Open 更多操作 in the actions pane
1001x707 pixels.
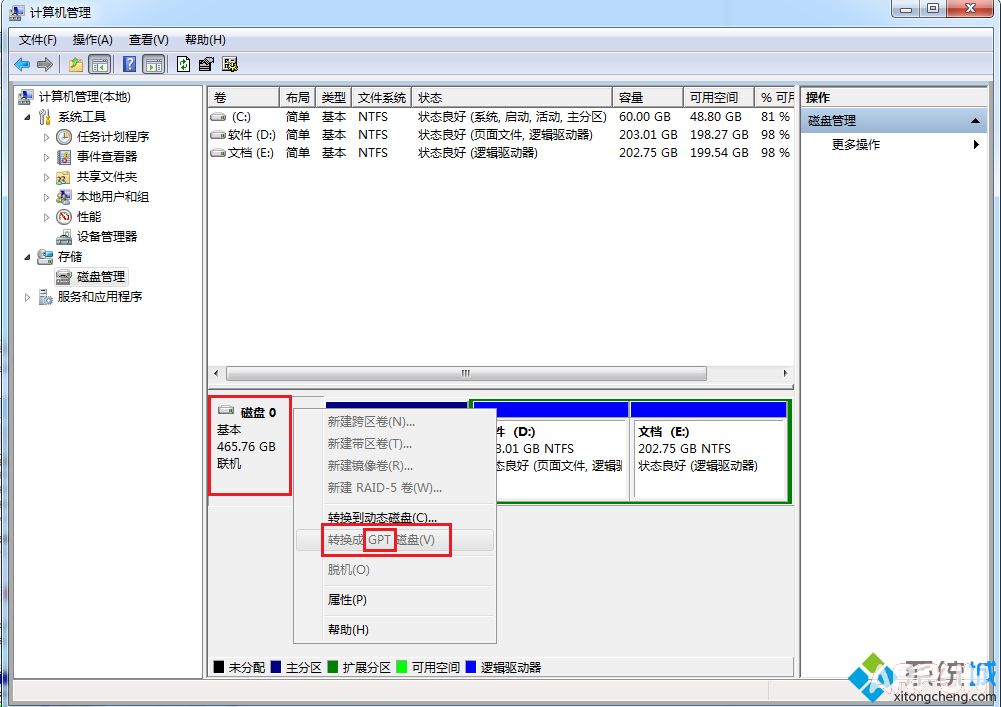tap(856, 145)
